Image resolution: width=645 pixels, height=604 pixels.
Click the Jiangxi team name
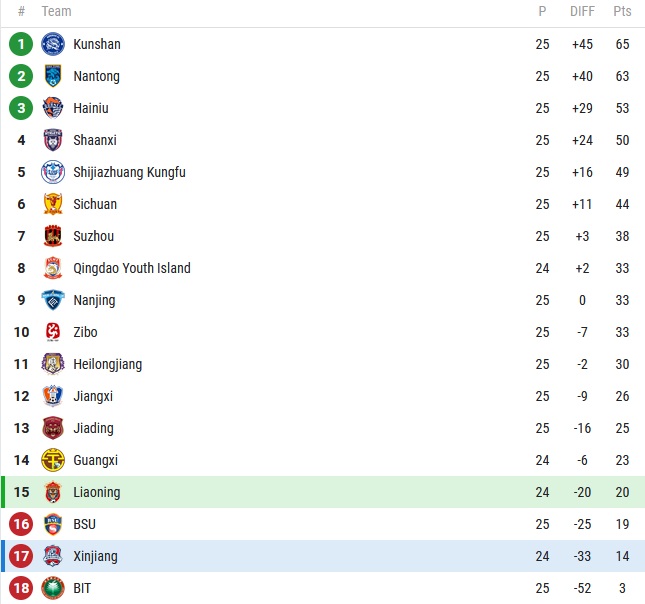coord(93,396)
